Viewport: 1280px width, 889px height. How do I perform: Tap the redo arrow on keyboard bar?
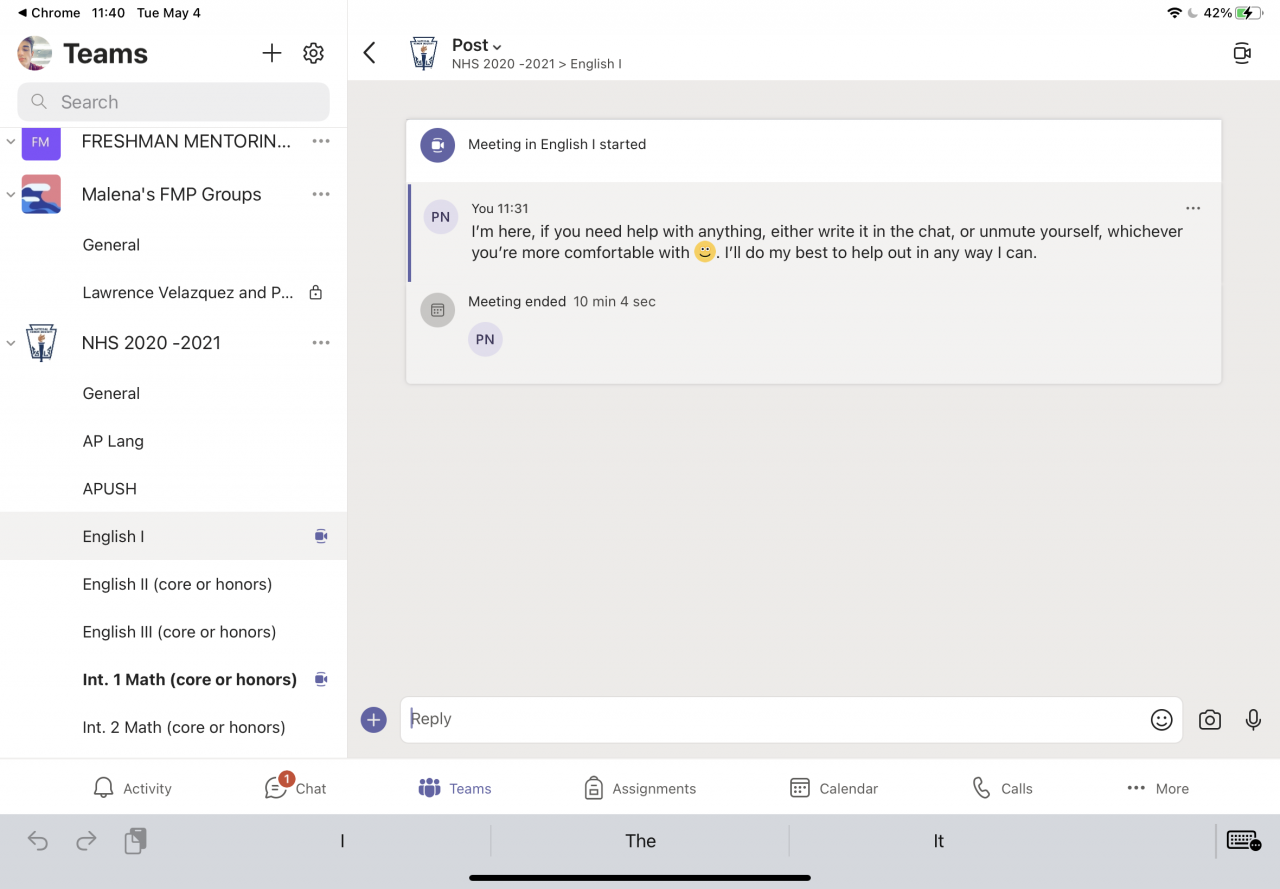86,841
